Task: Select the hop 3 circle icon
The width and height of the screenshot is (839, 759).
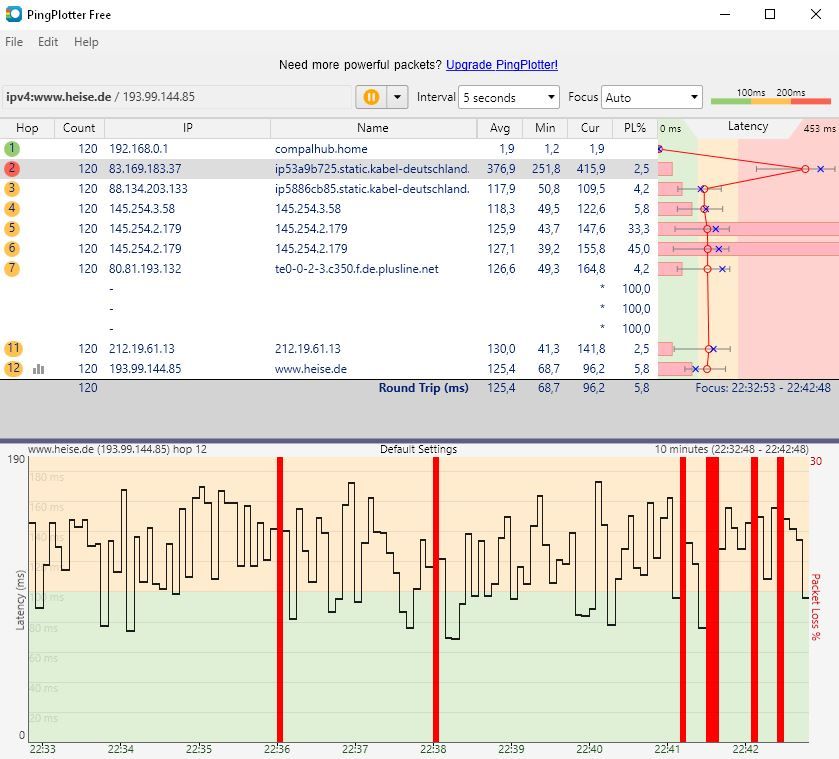Action: [12, 188]
